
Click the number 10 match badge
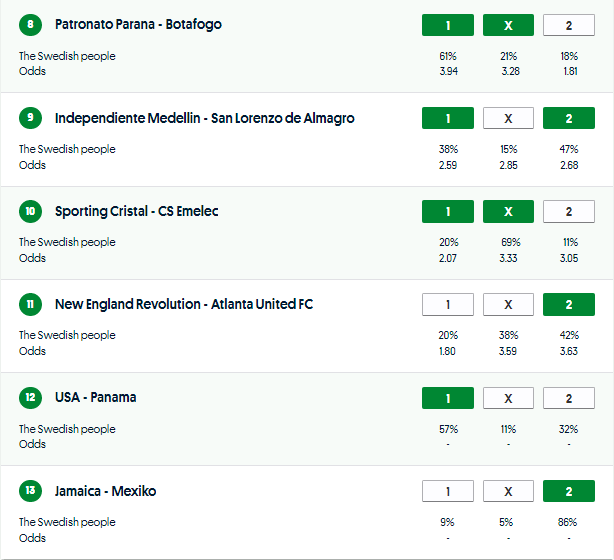[31, 211]
